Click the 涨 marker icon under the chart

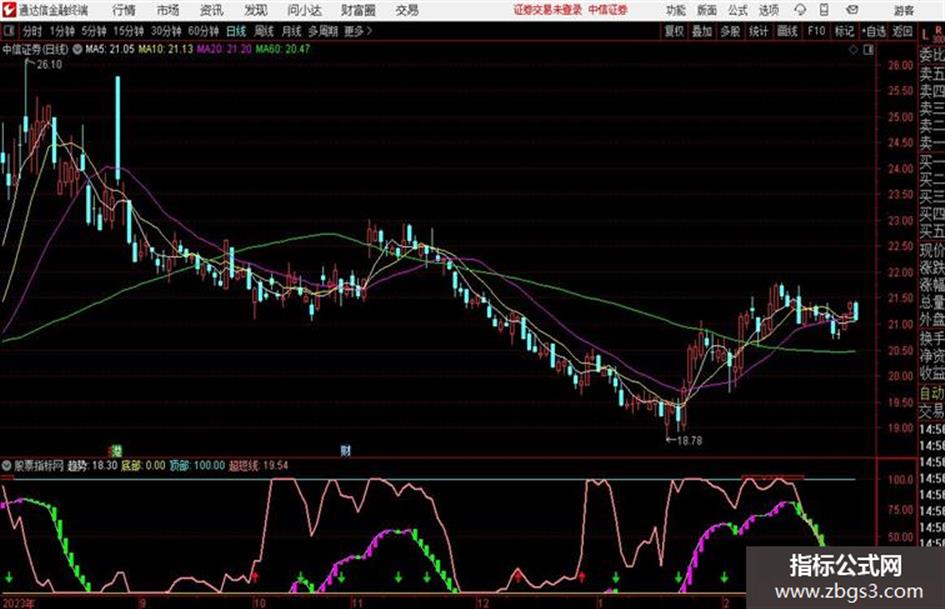(115, 450)
